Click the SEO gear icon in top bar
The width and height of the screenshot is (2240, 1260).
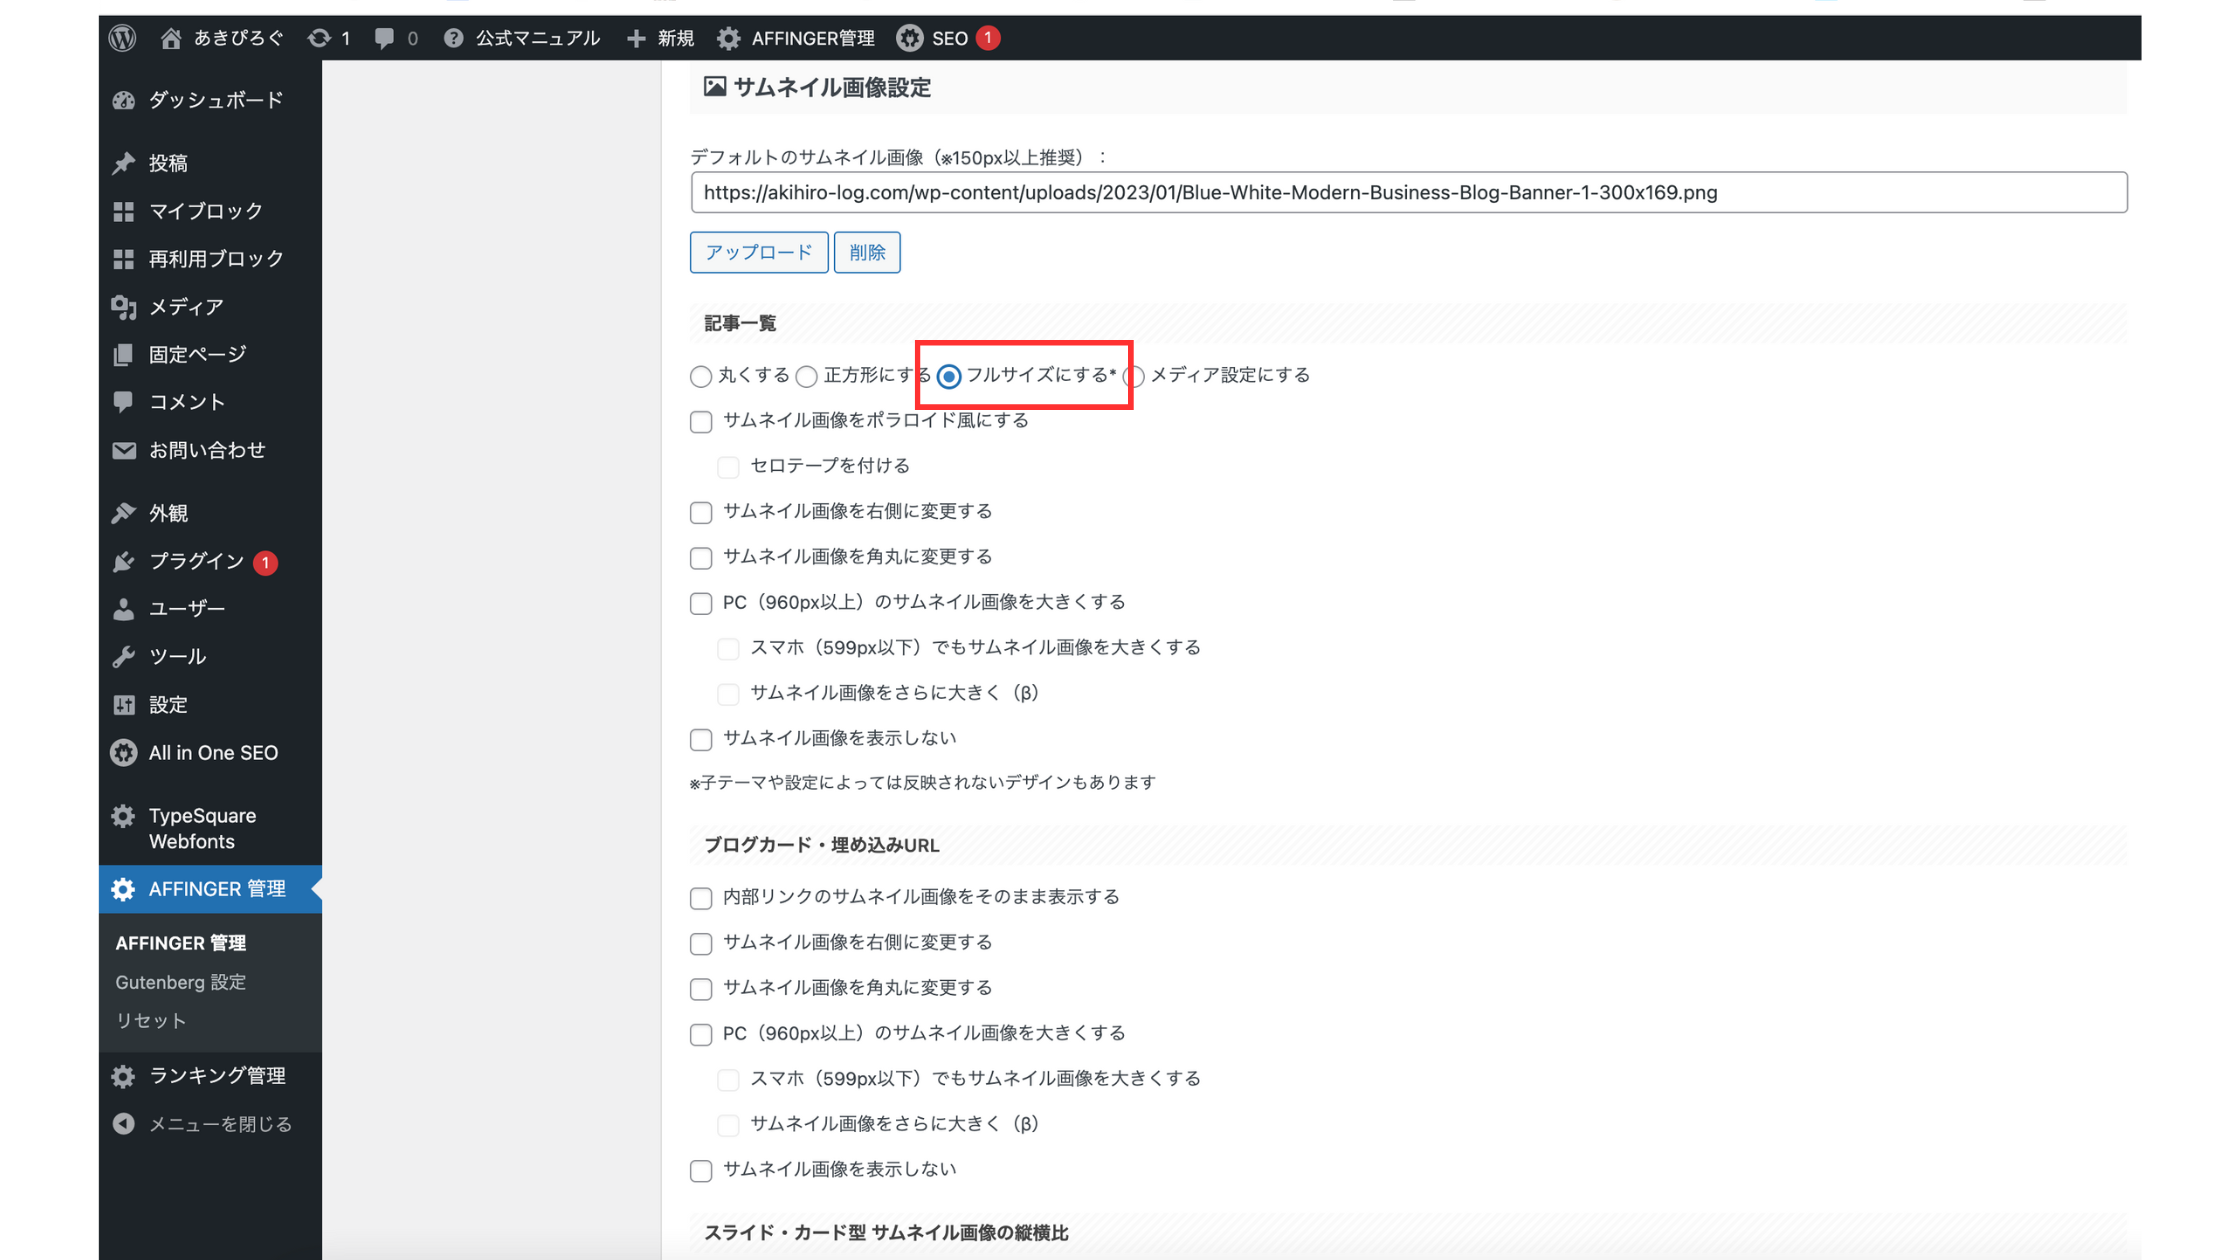tap(910, 38)
